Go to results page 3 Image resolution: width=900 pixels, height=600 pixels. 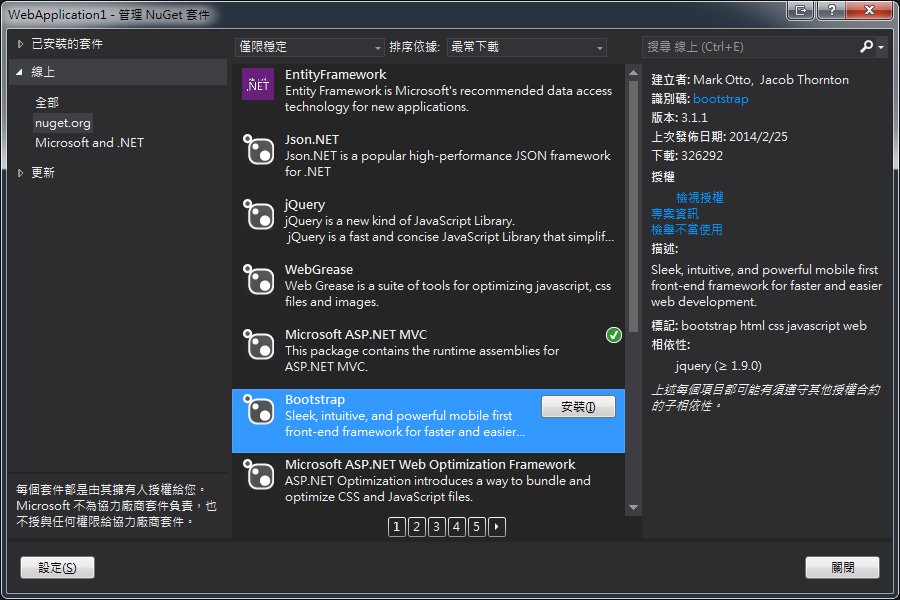tap(437, 527)
